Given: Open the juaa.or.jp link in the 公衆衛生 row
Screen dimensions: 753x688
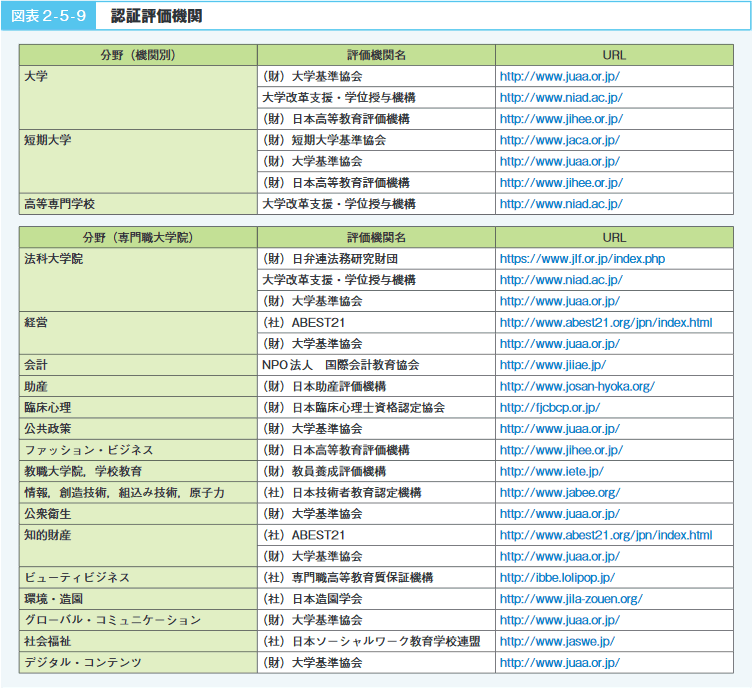Looking at the screenshot, I should [x=559, y=514].
